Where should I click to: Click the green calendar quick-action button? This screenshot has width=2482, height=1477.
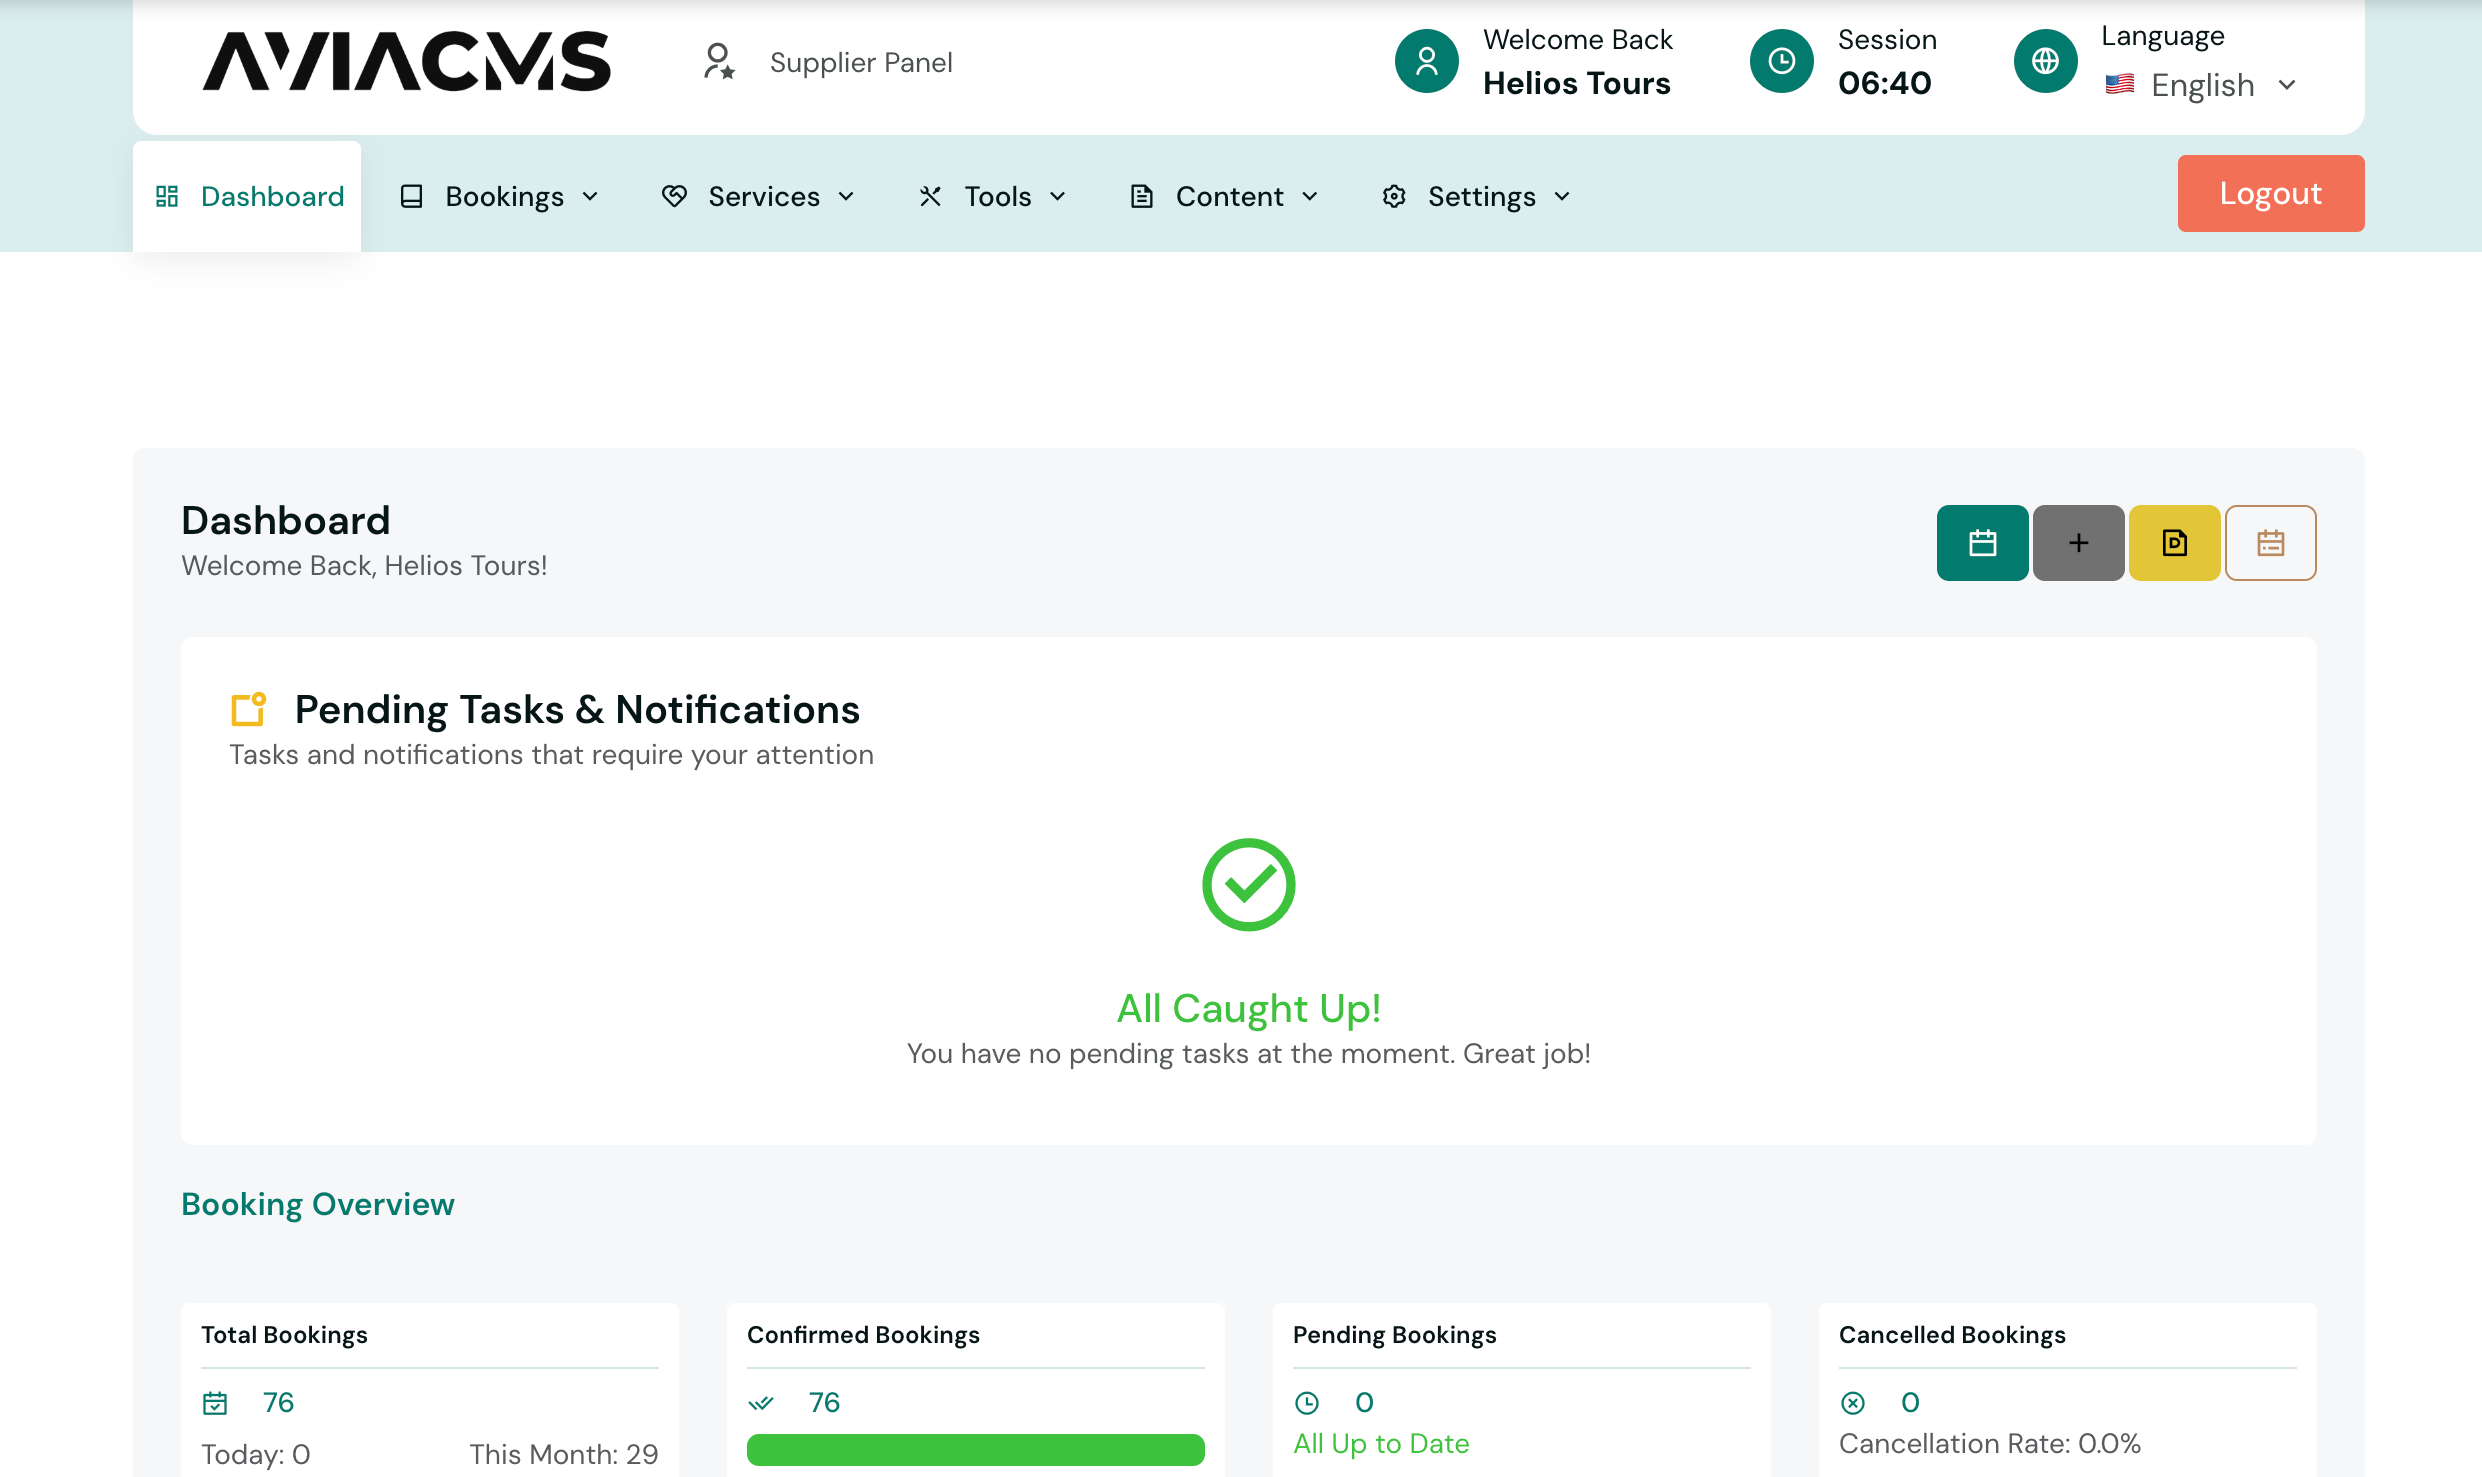click(1982, 543)
